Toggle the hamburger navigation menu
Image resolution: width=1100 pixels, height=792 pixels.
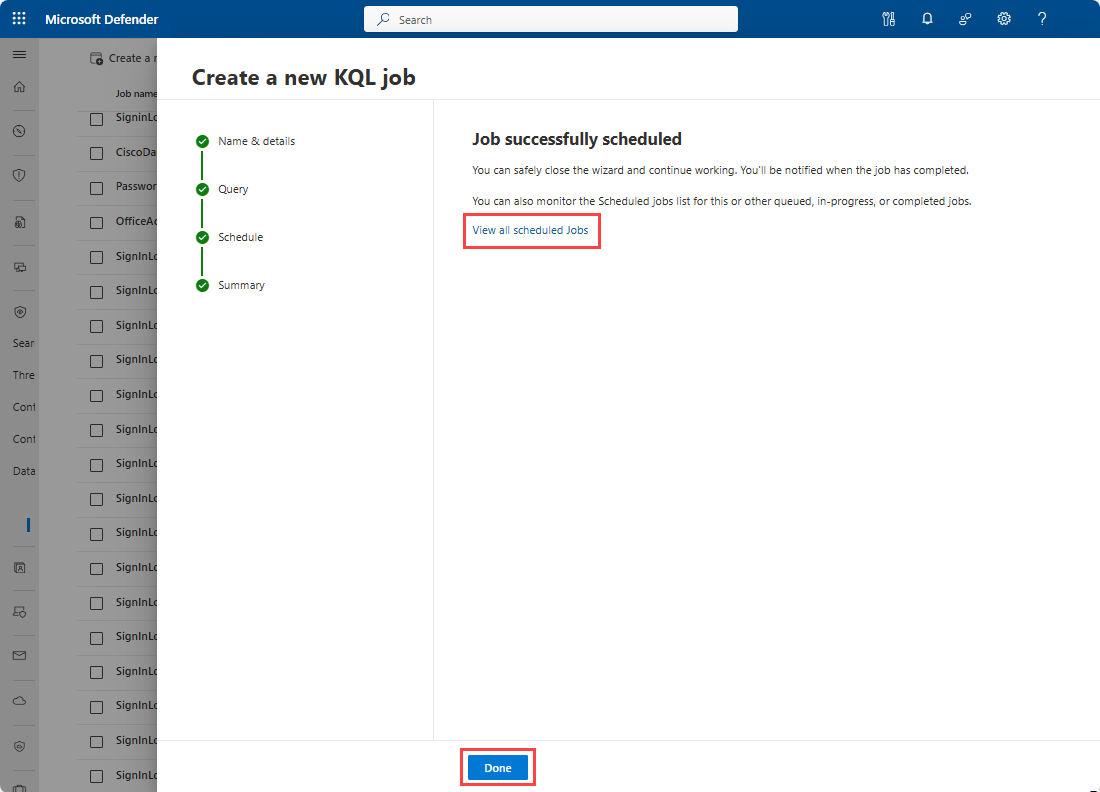pos(20,55)
